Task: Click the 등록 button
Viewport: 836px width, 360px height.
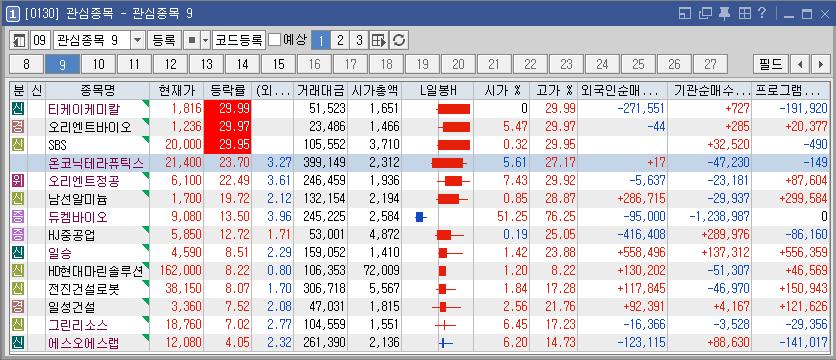Action: tap(164, 40)
